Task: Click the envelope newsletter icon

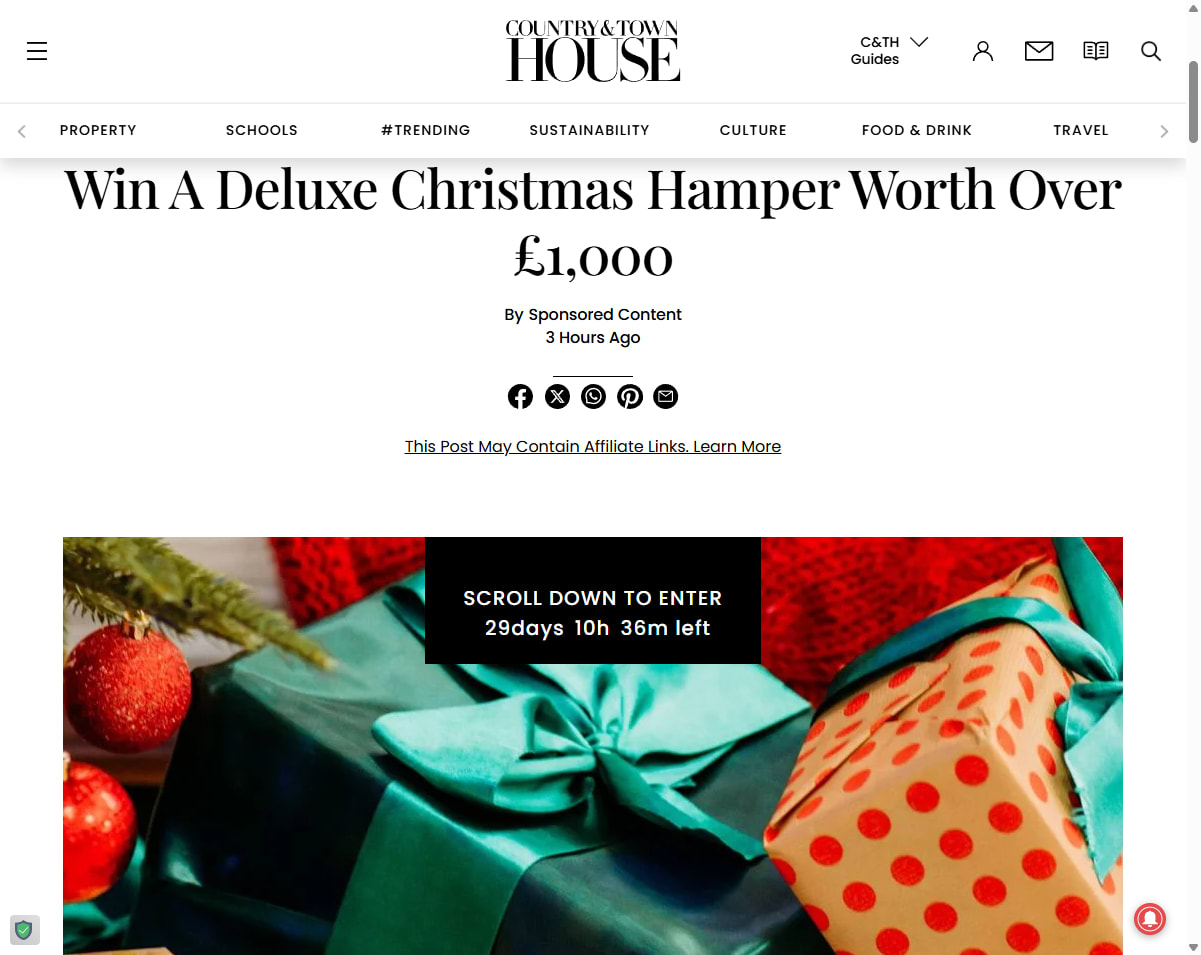Action: pyautogui.click(x=1039, y=51)
